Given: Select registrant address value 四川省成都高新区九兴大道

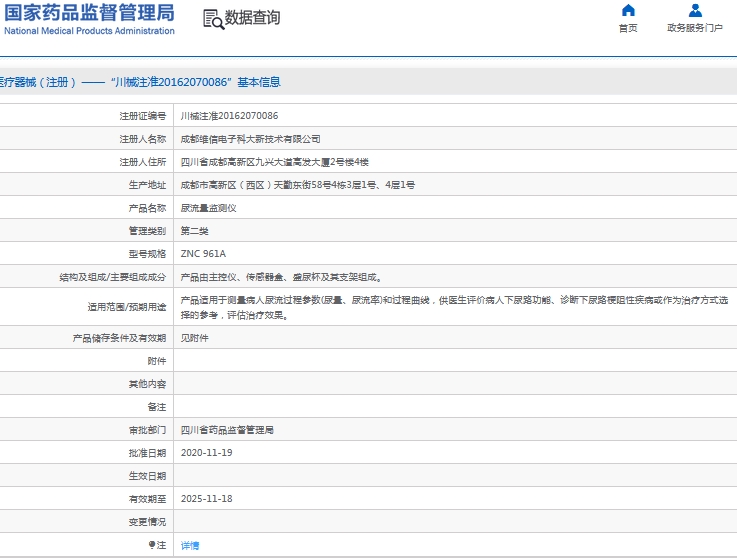Looking at the screenshot, I should (274, 162).
